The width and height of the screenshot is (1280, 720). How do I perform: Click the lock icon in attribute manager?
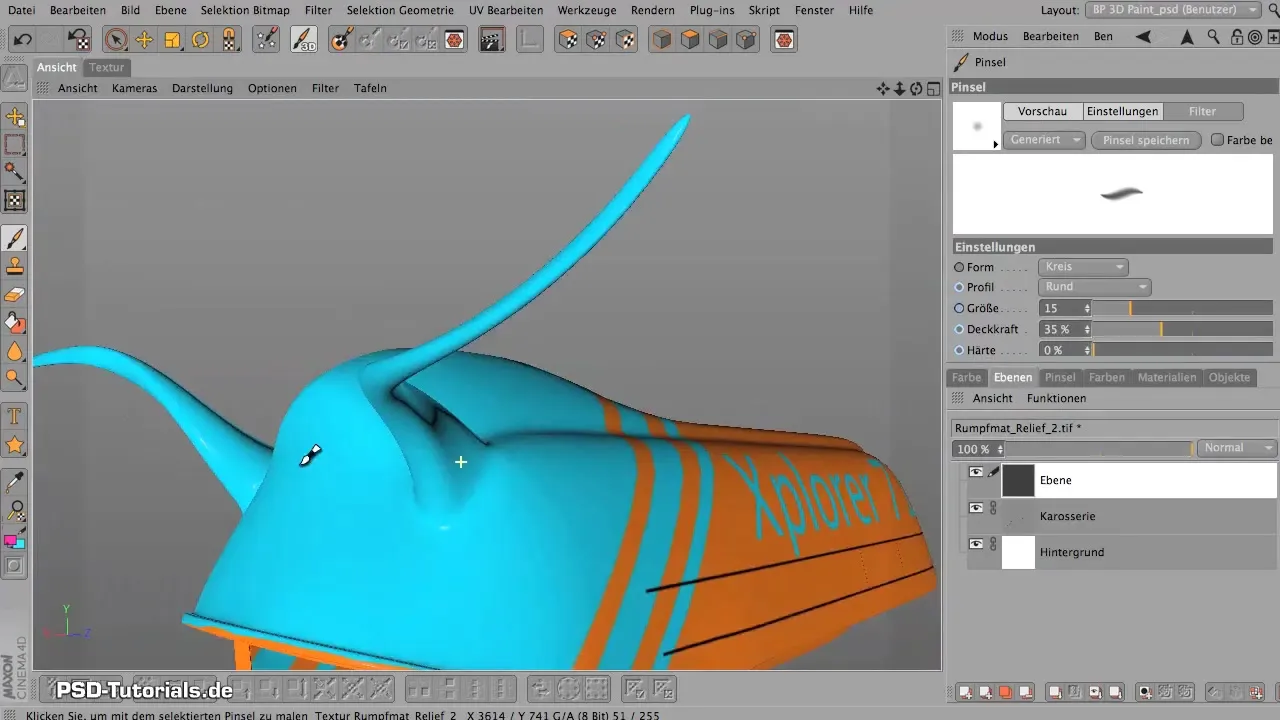(1237, 37)
